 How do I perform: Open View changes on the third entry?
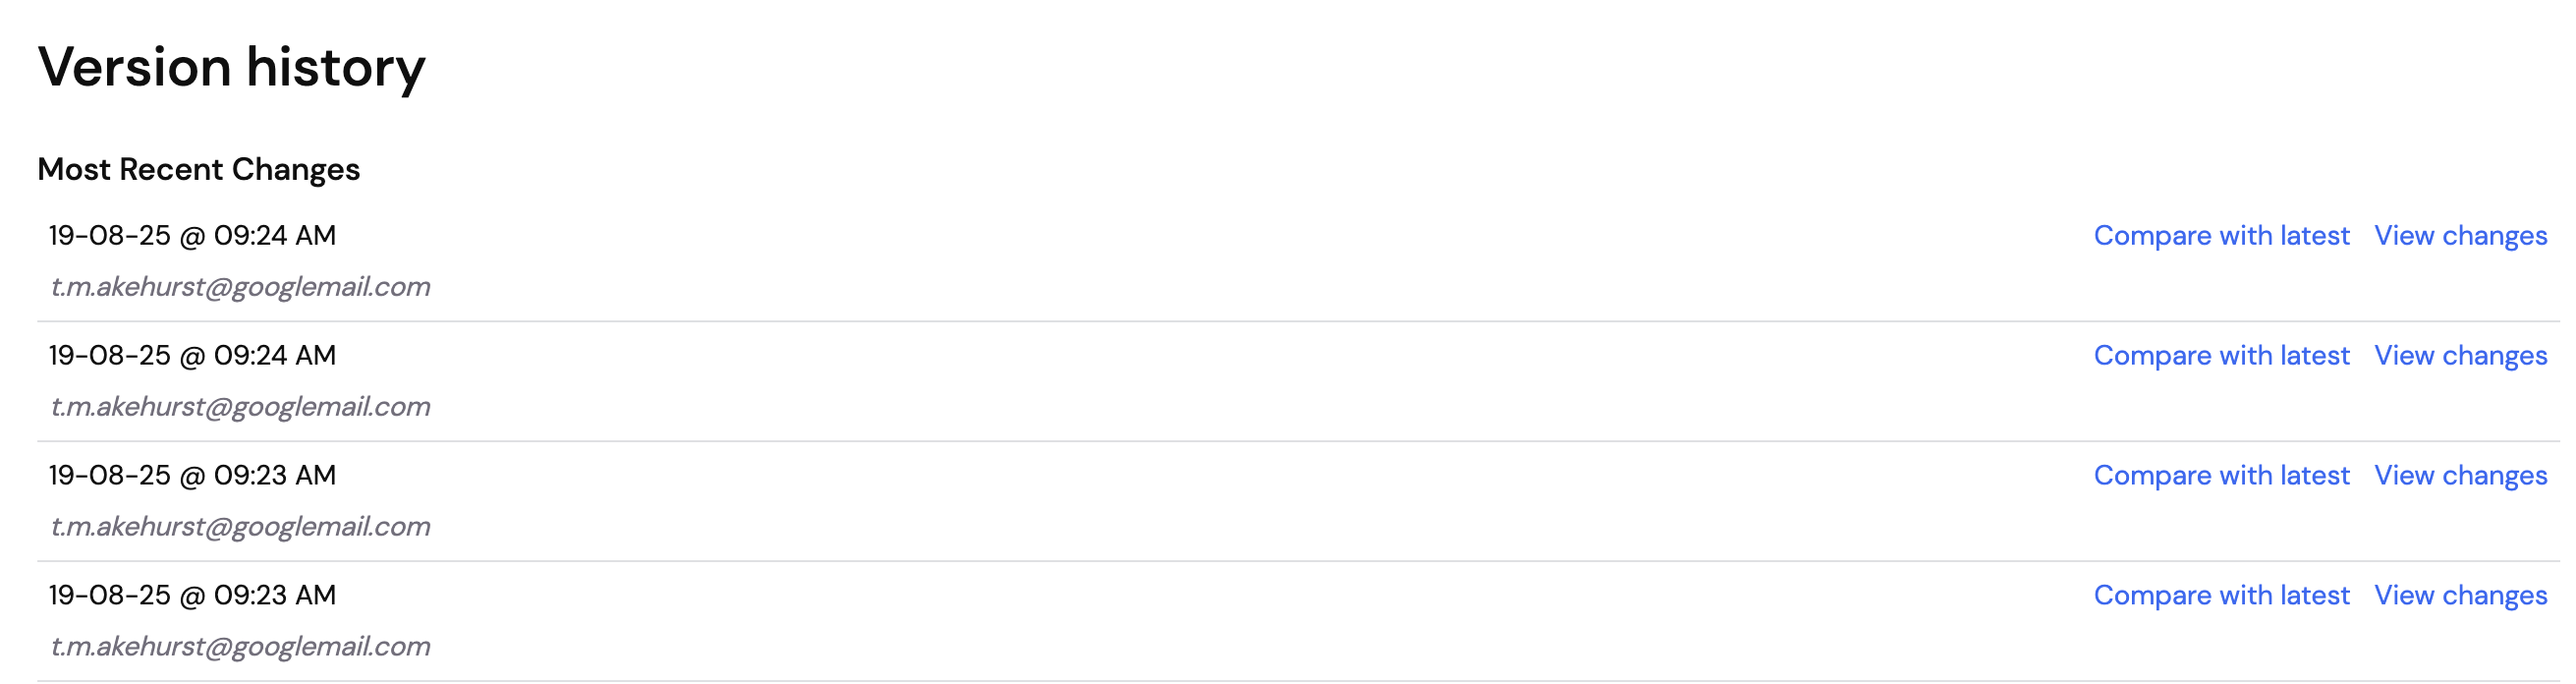2460,476
